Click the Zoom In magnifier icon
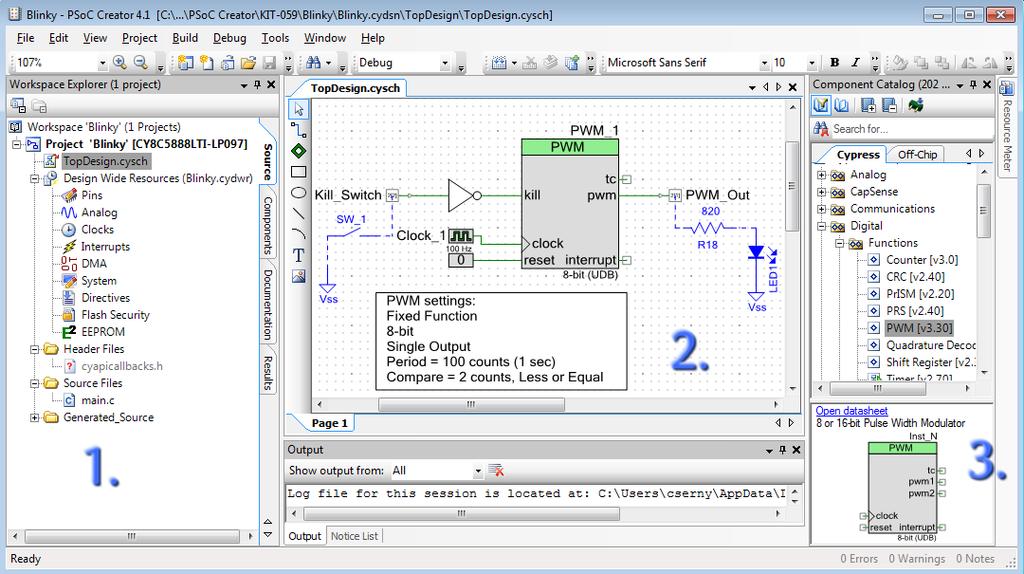Viewport: 1024px width, 574px height. click(120, 62)
